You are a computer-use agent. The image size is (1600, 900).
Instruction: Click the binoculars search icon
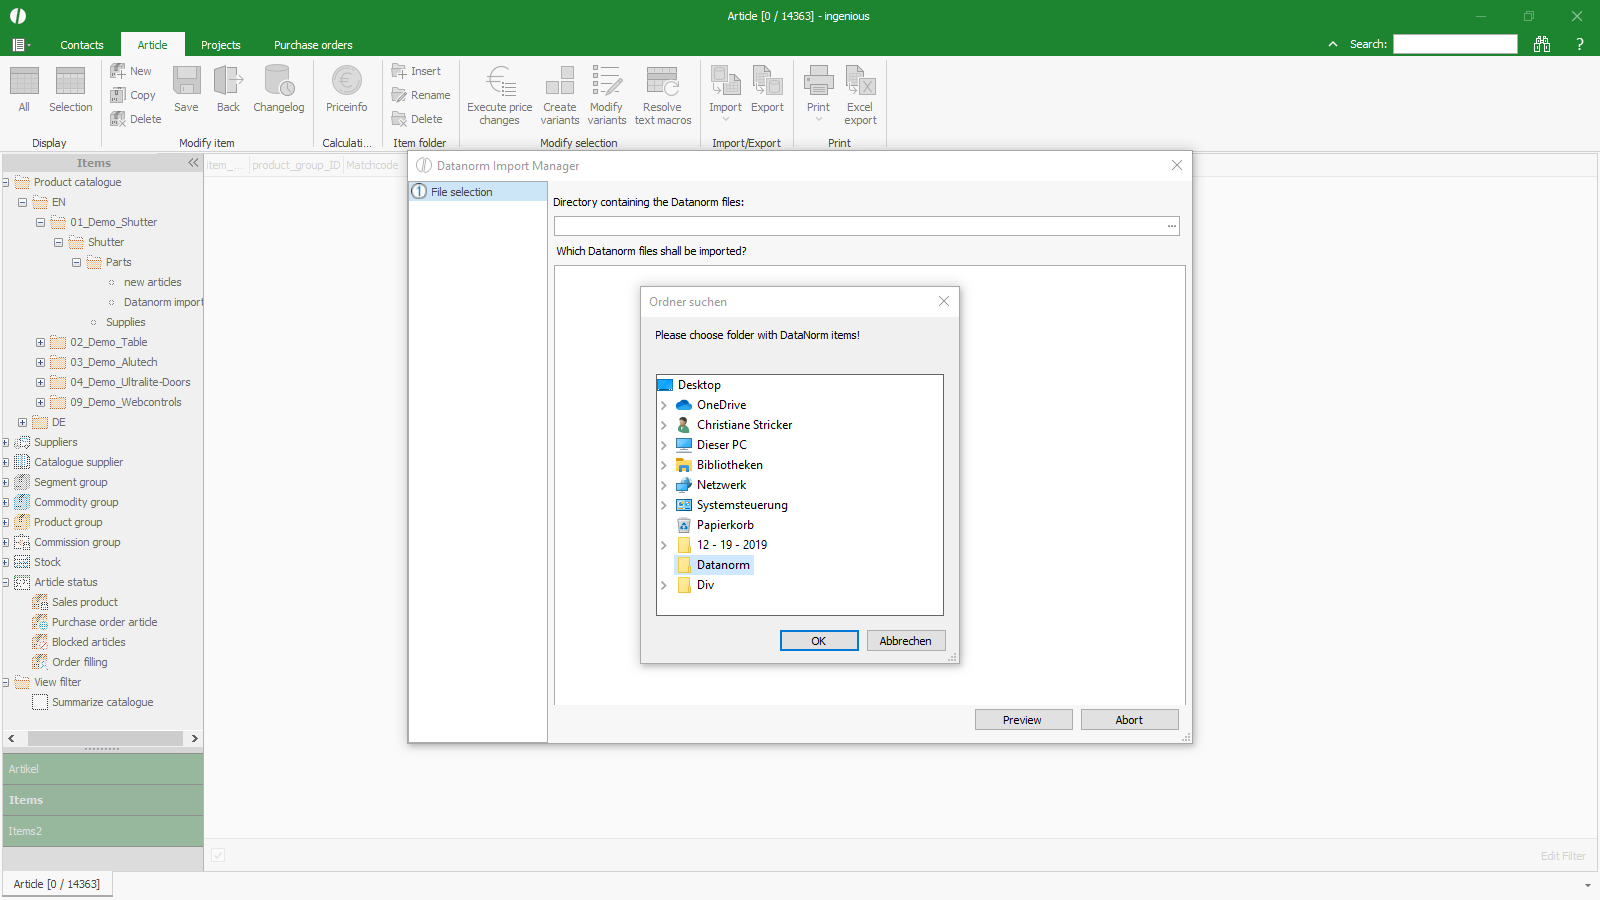point(1542,44)
